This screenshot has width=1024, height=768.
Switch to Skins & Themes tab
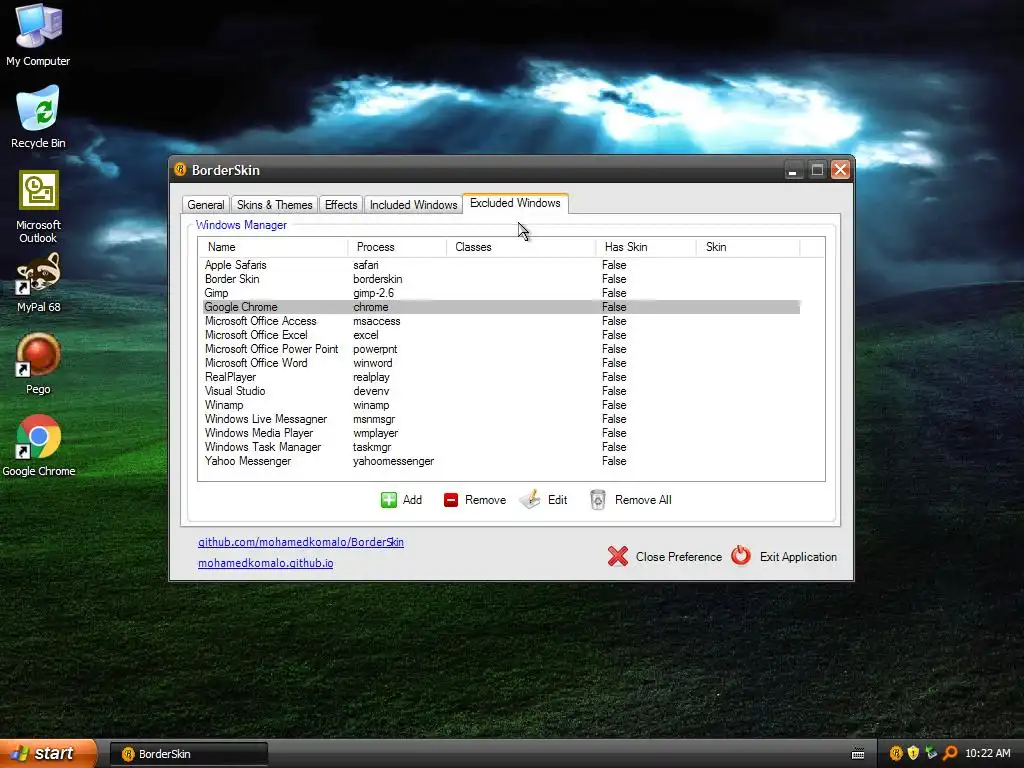click(274, 204)
